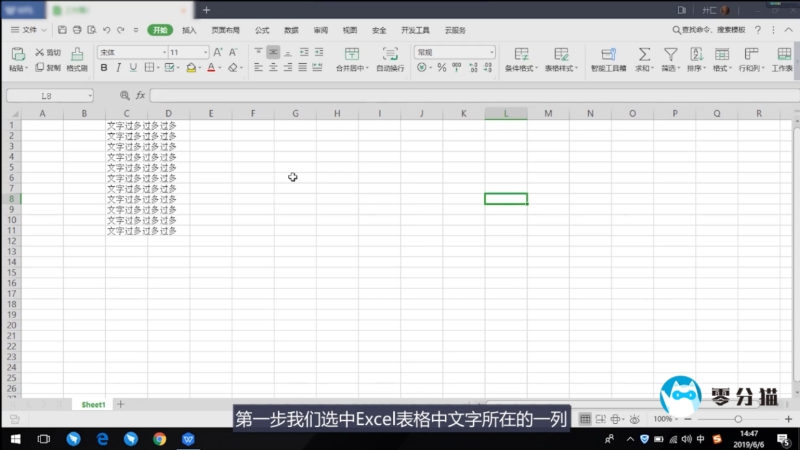Open the Formulas (公式) tab
The width and height of the screenshot is (800, 450).
(x=262, y=31)
